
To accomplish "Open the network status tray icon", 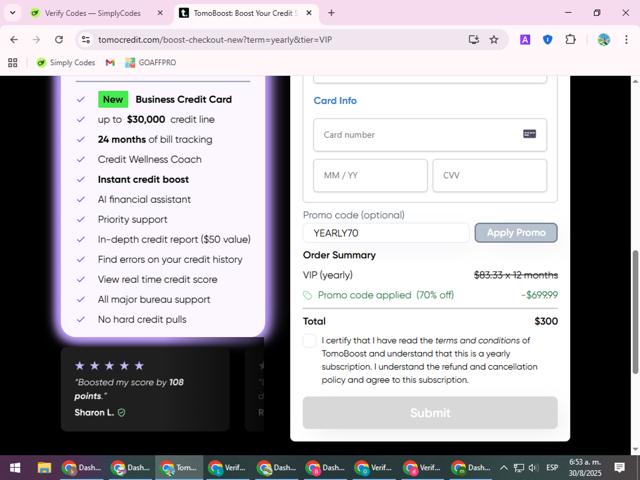I will pyautogui.click(x=519, y=467).
